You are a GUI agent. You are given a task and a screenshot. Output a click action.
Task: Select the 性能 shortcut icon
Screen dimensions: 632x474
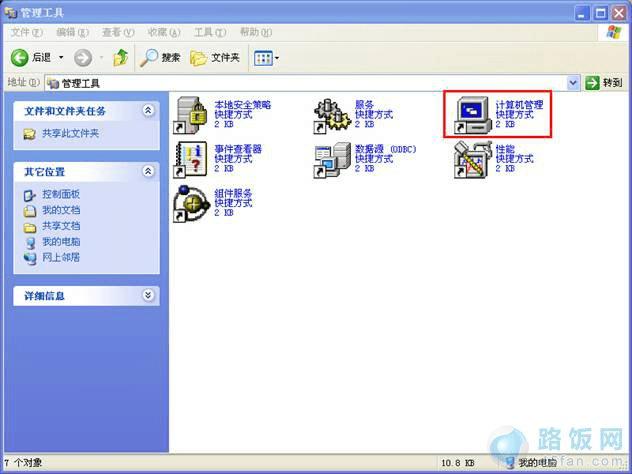472,159
